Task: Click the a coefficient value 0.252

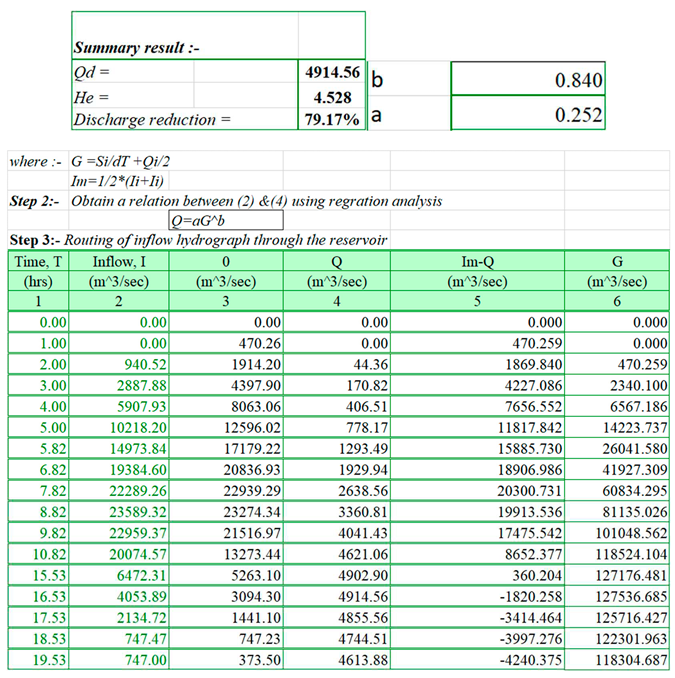Action: 527,115
